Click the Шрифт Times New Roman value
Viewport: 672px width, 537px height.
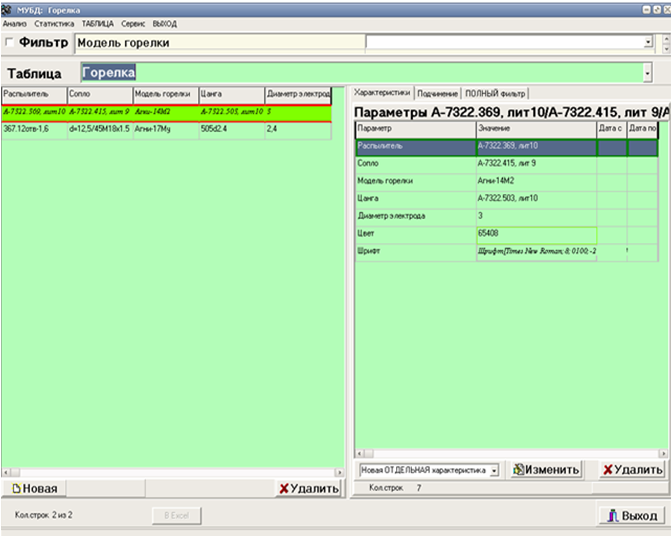point(536,252)
